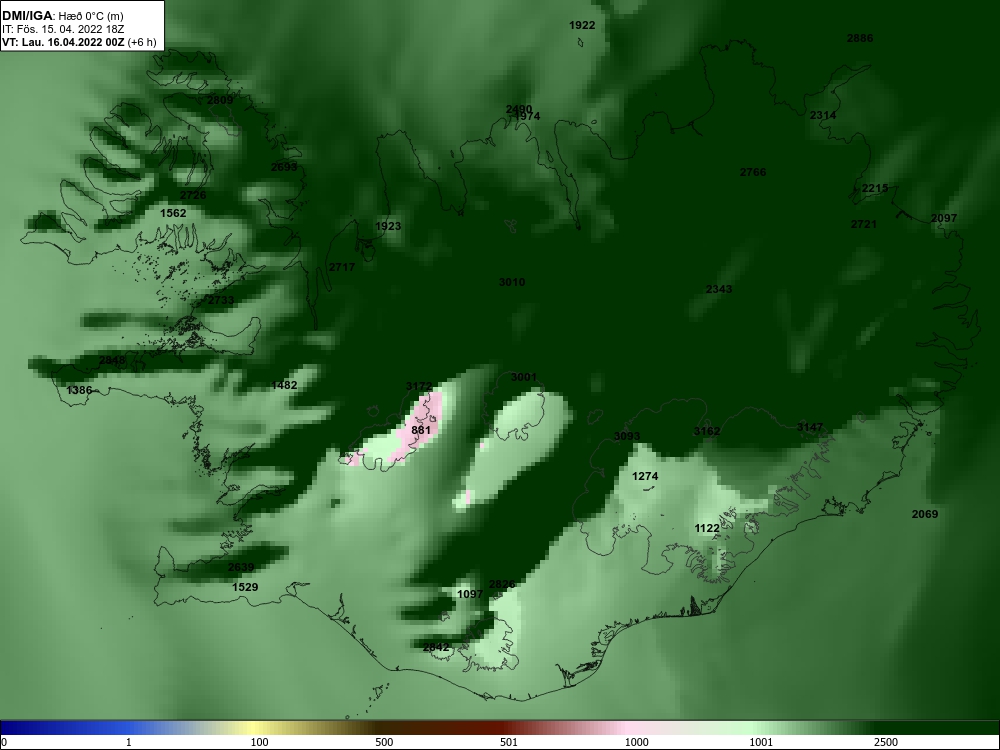The height and width of the screenshot is (750, 1000).
Task: Click the value label 3172
Action: pyautogui.click(x=419, y=386)
